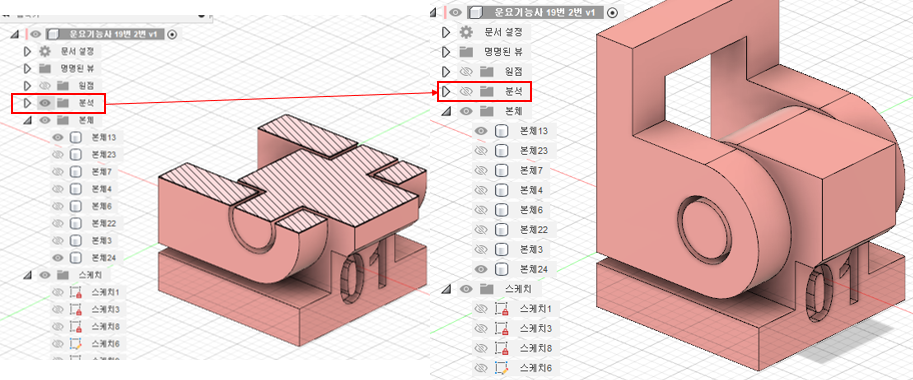This screenshot has width=913, height=380.
Task: Left browser: show 본체23 via its eye
Action: [x=58, y=154]
